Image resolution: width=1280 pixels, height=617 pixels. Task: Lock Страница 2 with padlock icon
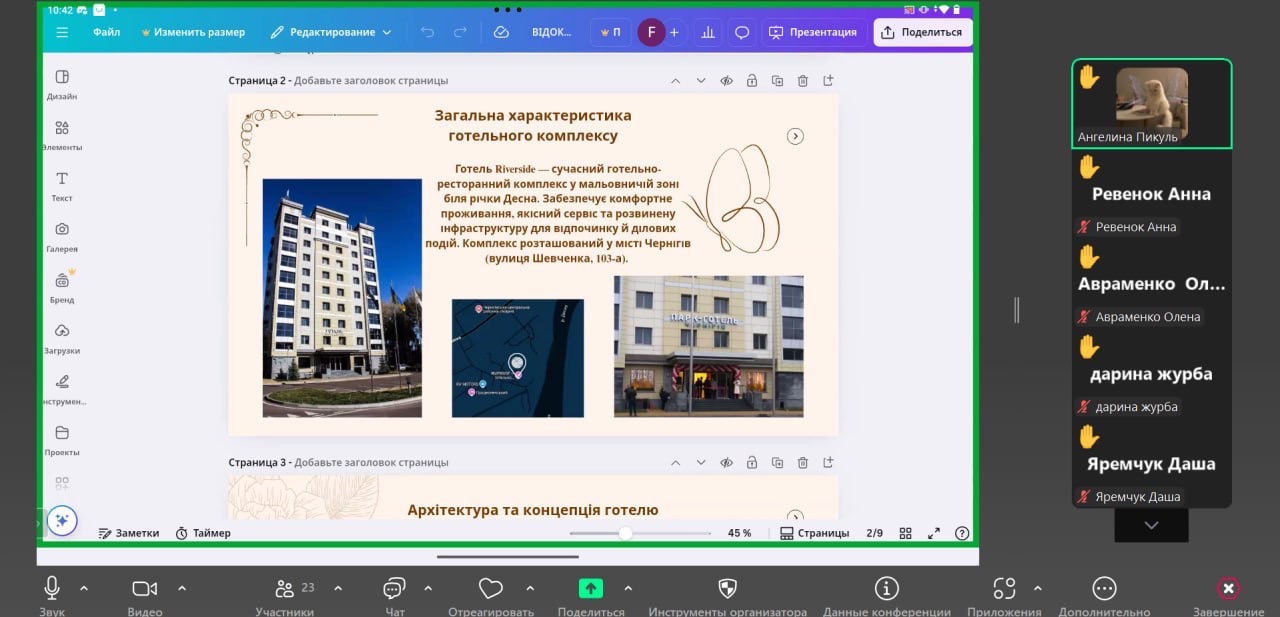point(751,81)
